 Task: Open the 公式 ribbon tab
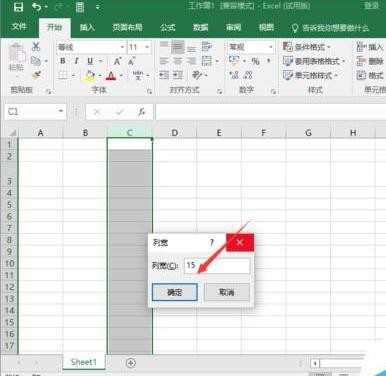(167, 28)
